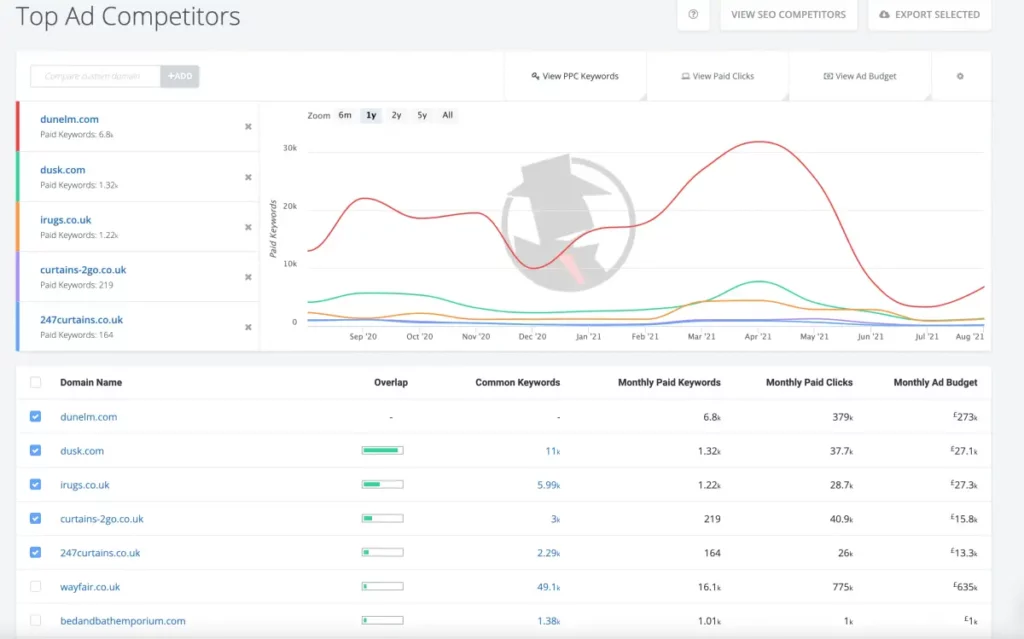The width and height of the screenshot is (1024, 639).
Task: Toggle the select-all header checkbox
Action: coord(35,382)
